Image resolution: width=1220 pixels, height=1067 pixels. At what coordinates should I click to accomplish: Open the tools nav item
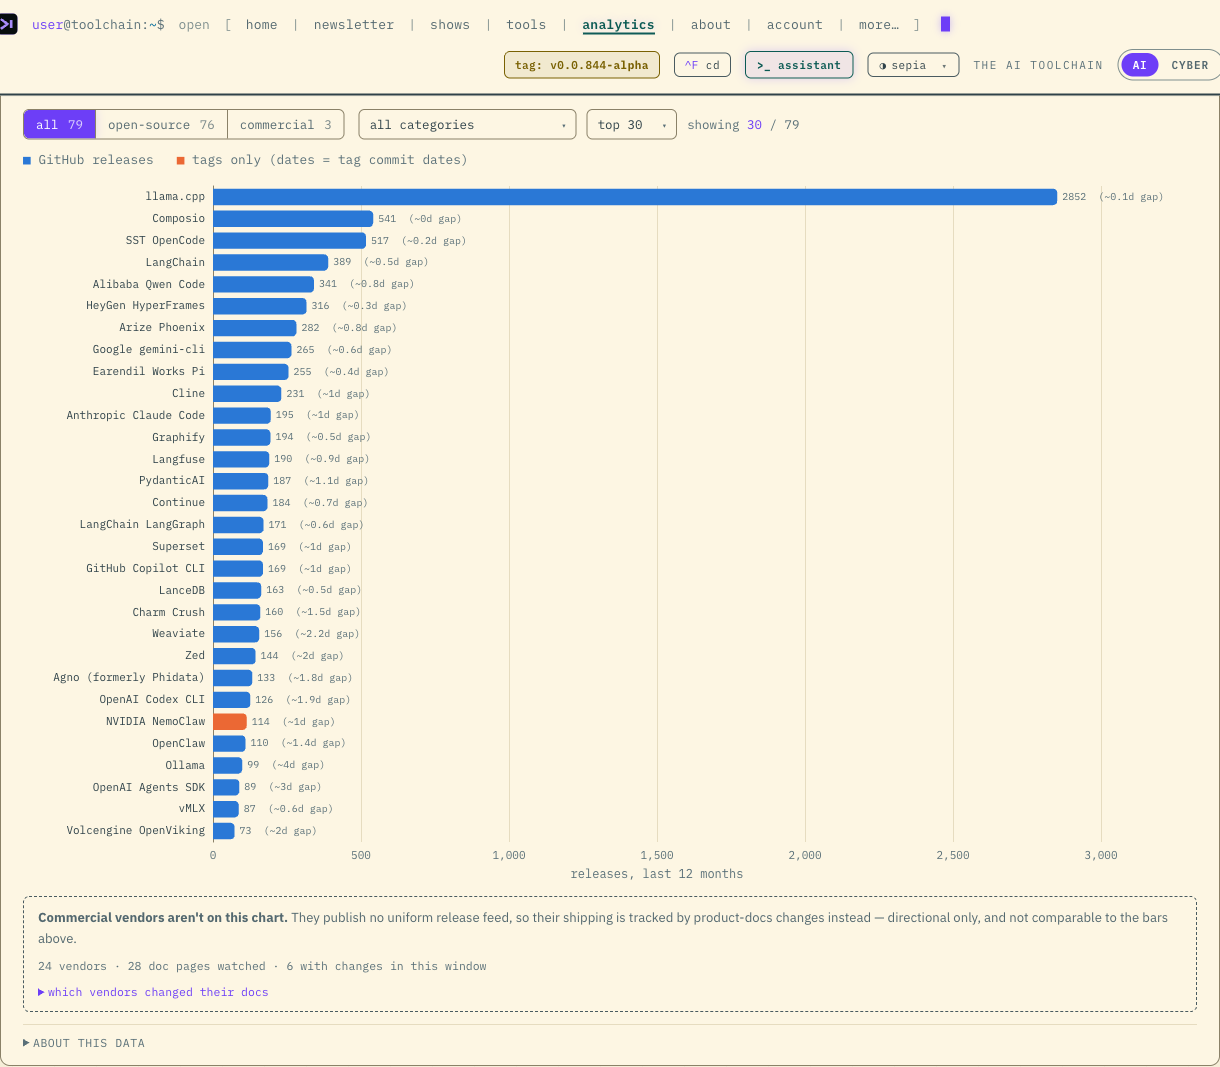point(526,25)
